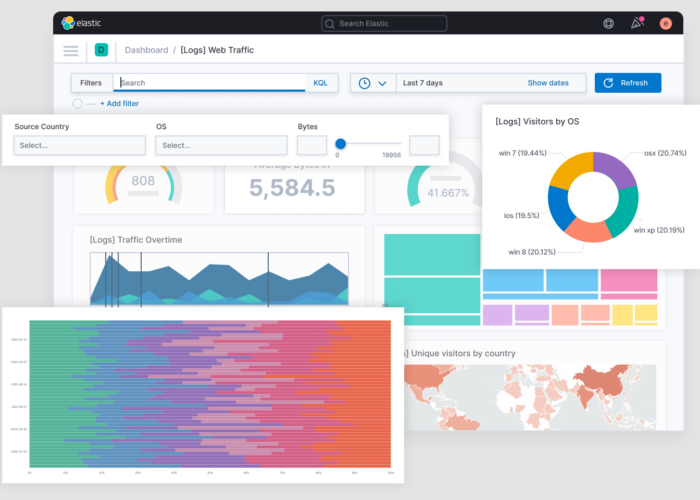Toggle the KQL query language switch
This screenshot has width=700, height=500.
(x=320, y=83)
